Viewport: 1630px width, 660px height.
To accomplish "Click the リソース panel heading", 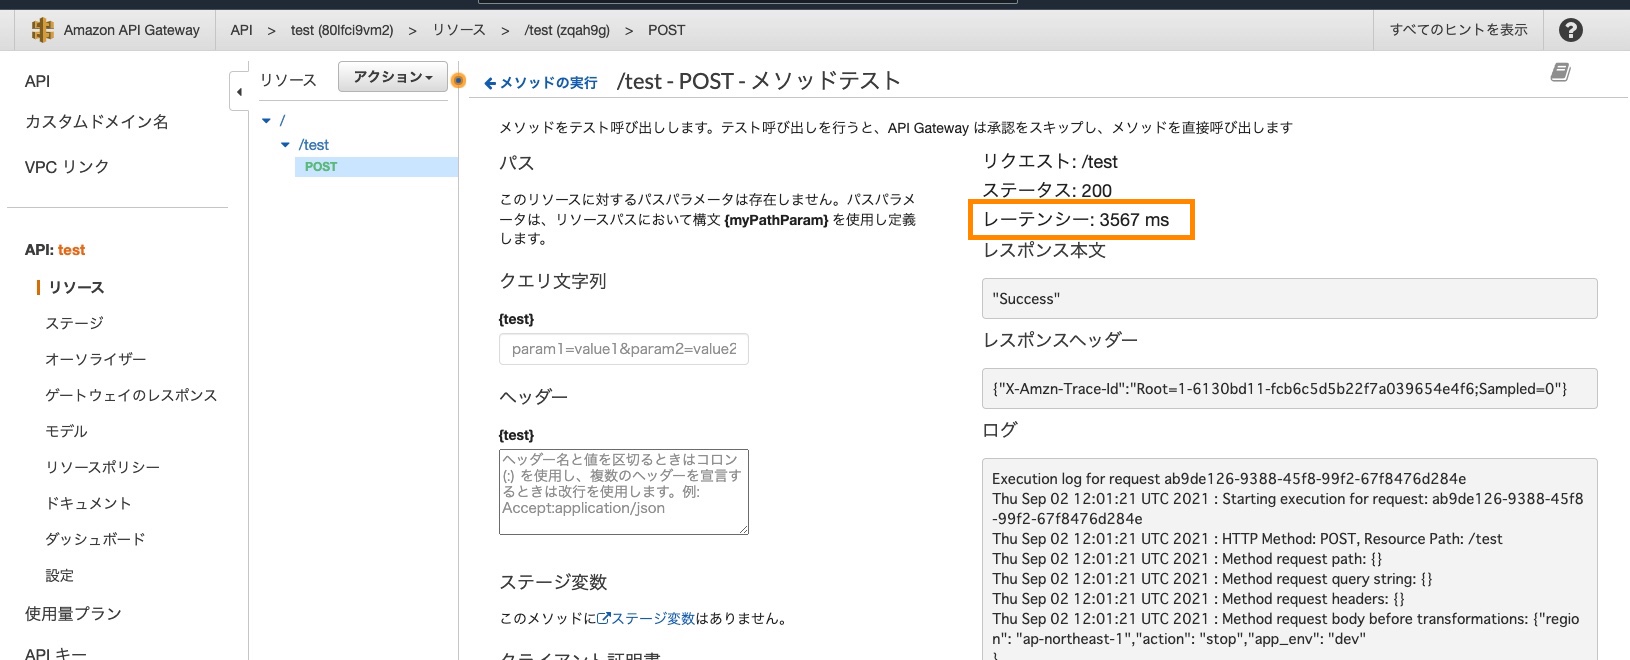I will 288,80.
